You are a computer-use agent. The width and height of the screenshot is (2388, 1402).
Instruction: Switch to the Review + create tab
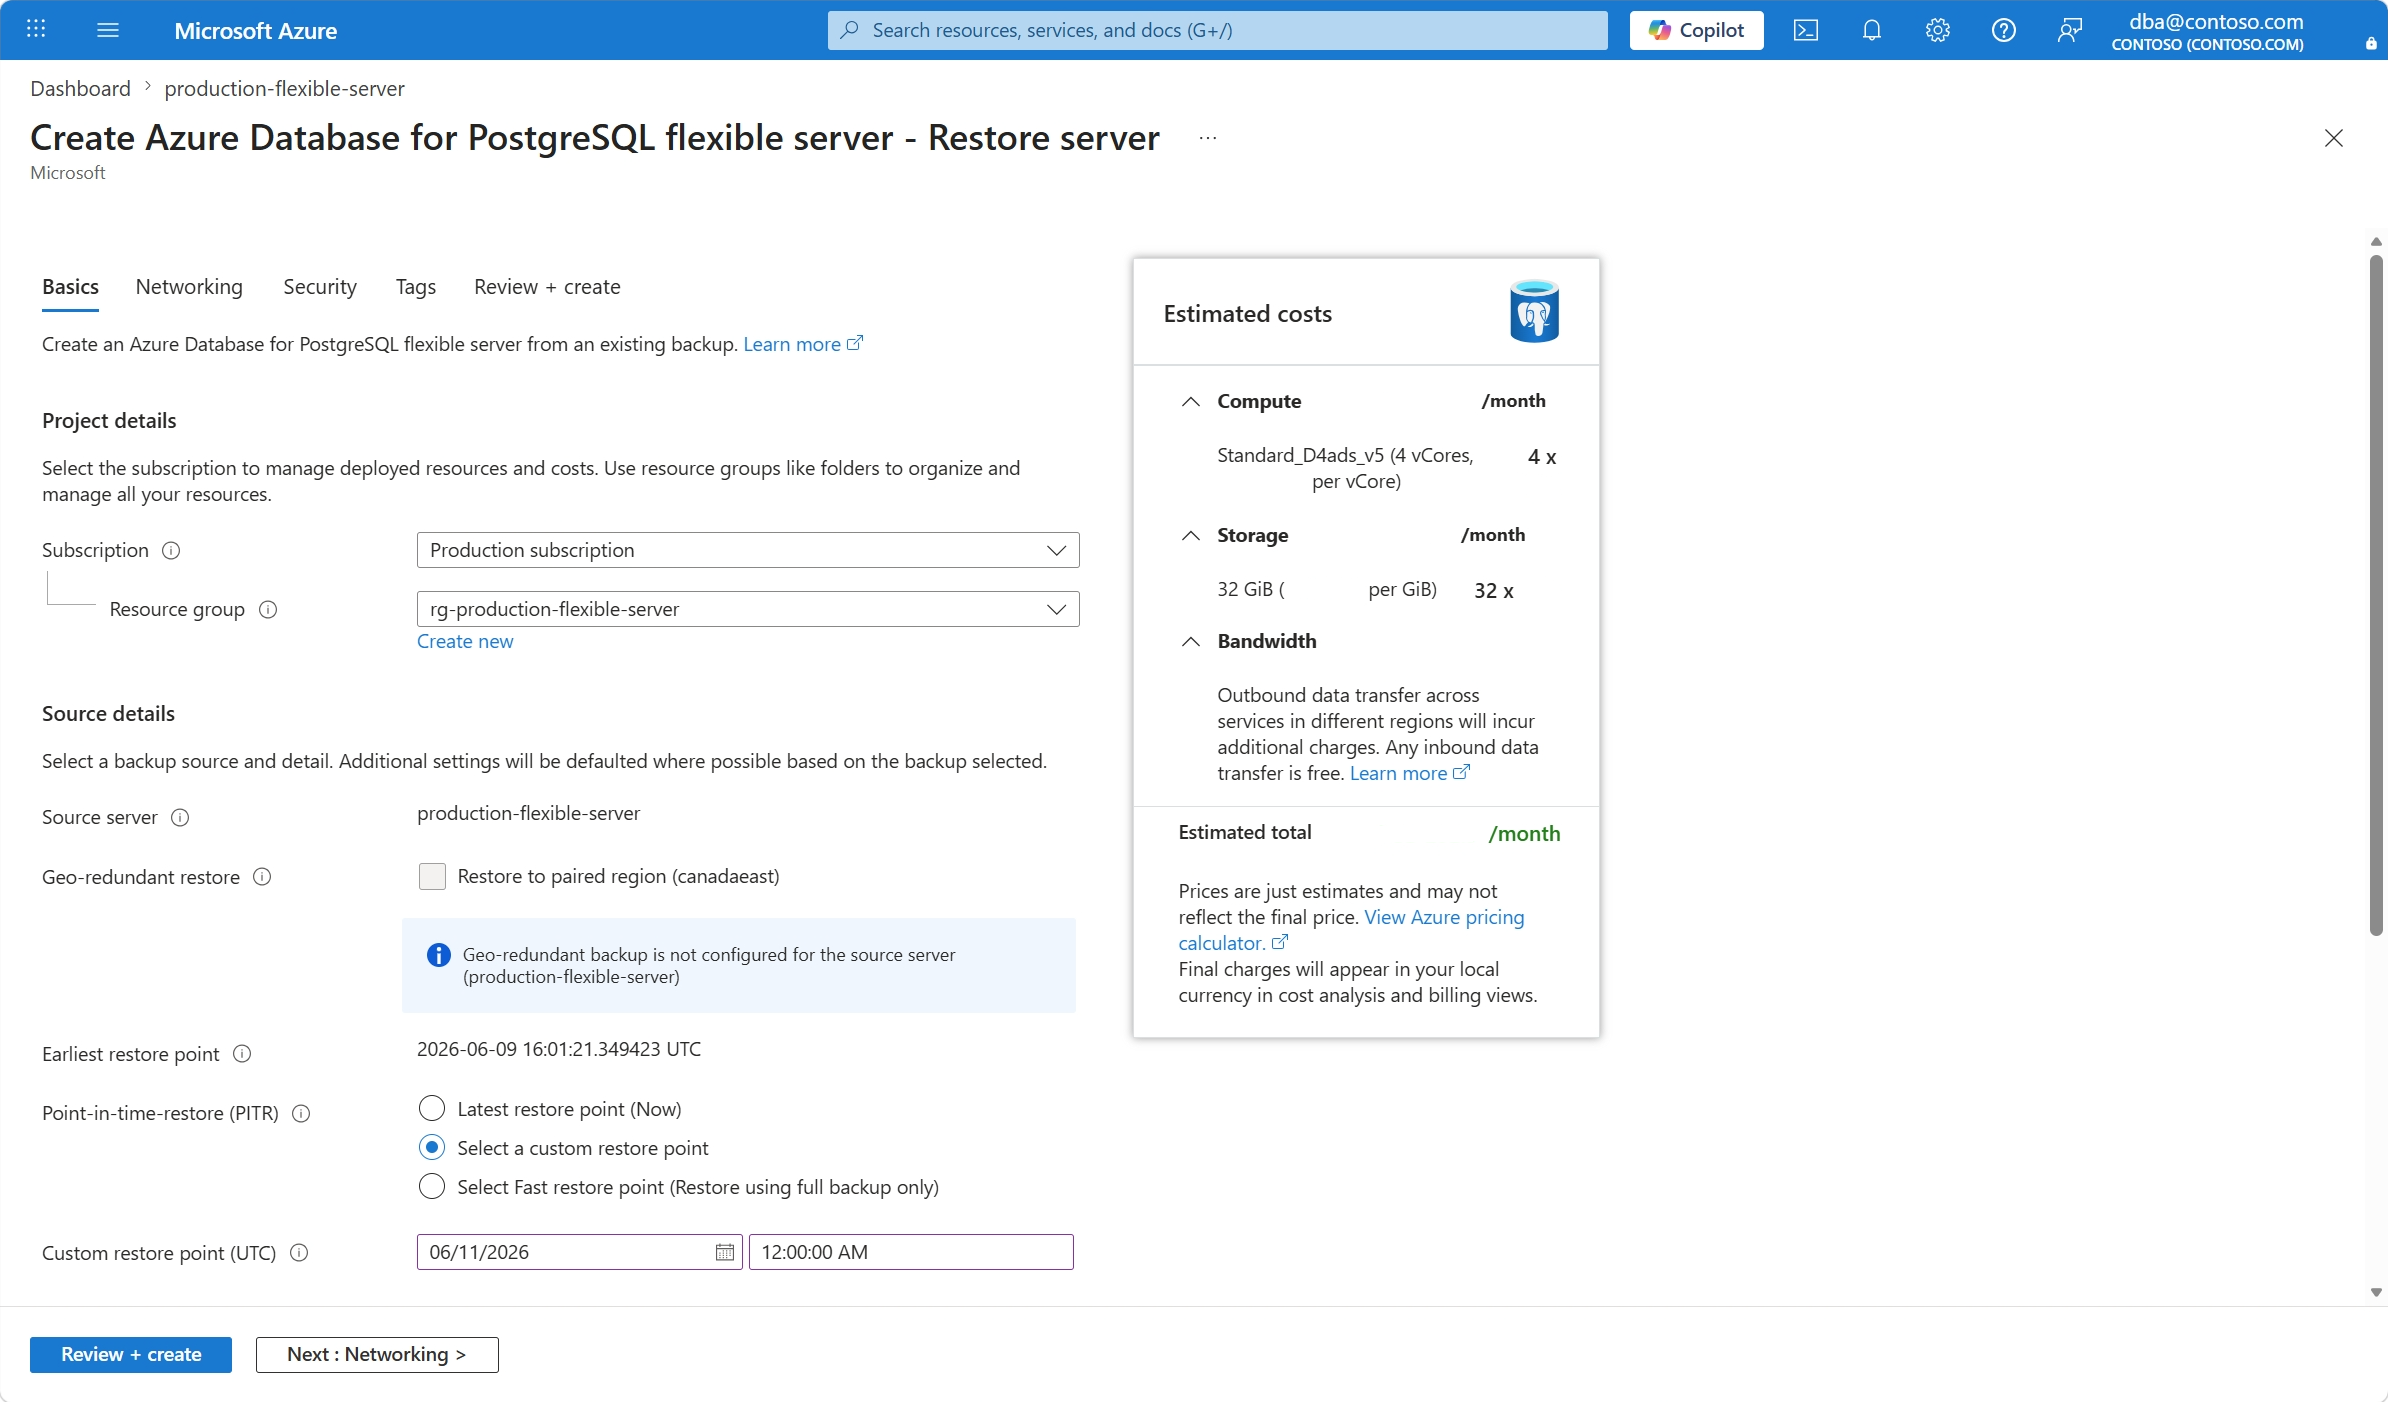pyautogui.click(x=547, y=287)
